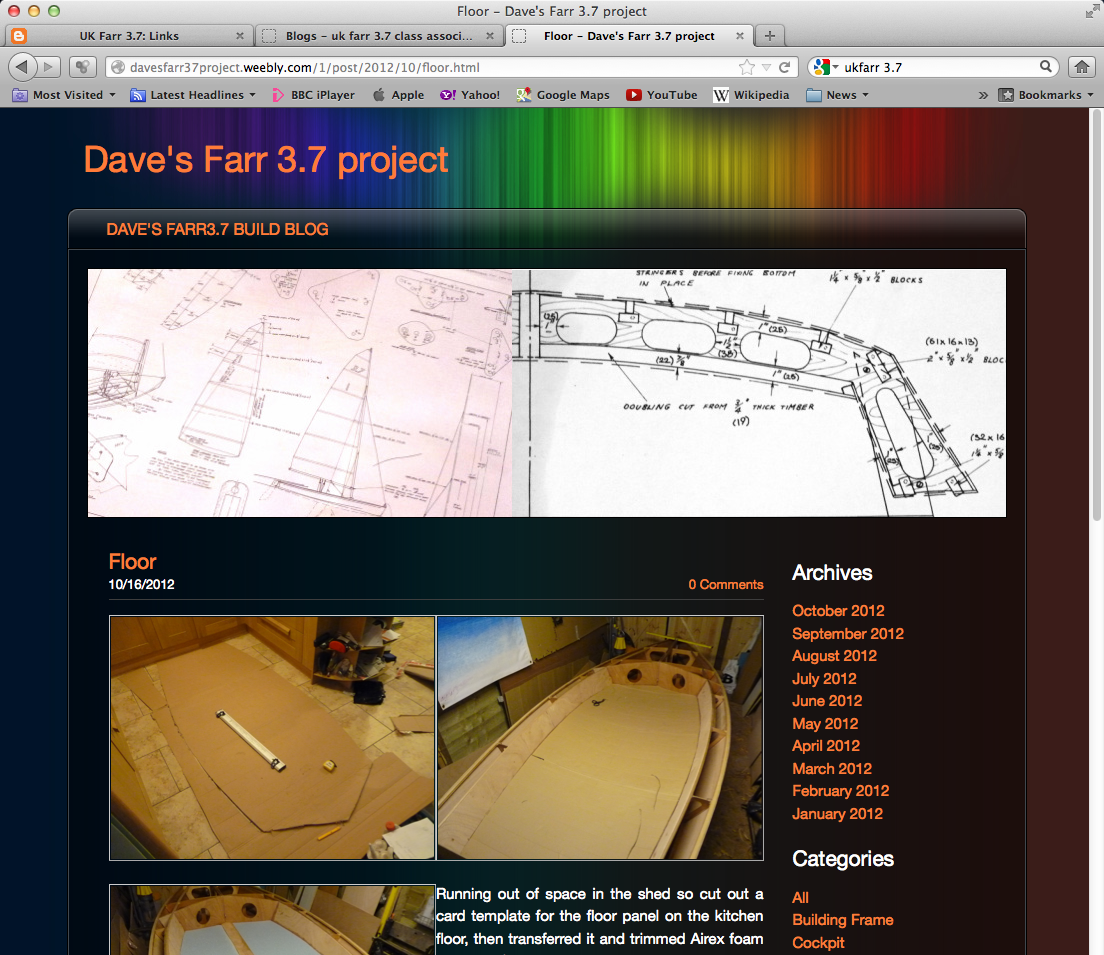
Task: Open the August 2012 archive
Action: 834,656
